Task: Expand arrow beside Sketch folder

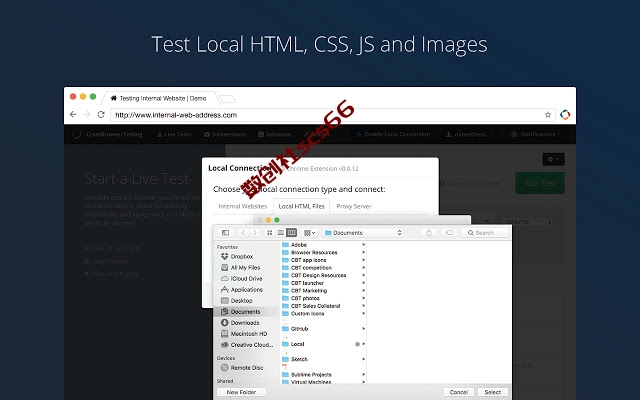Action: 363,359
